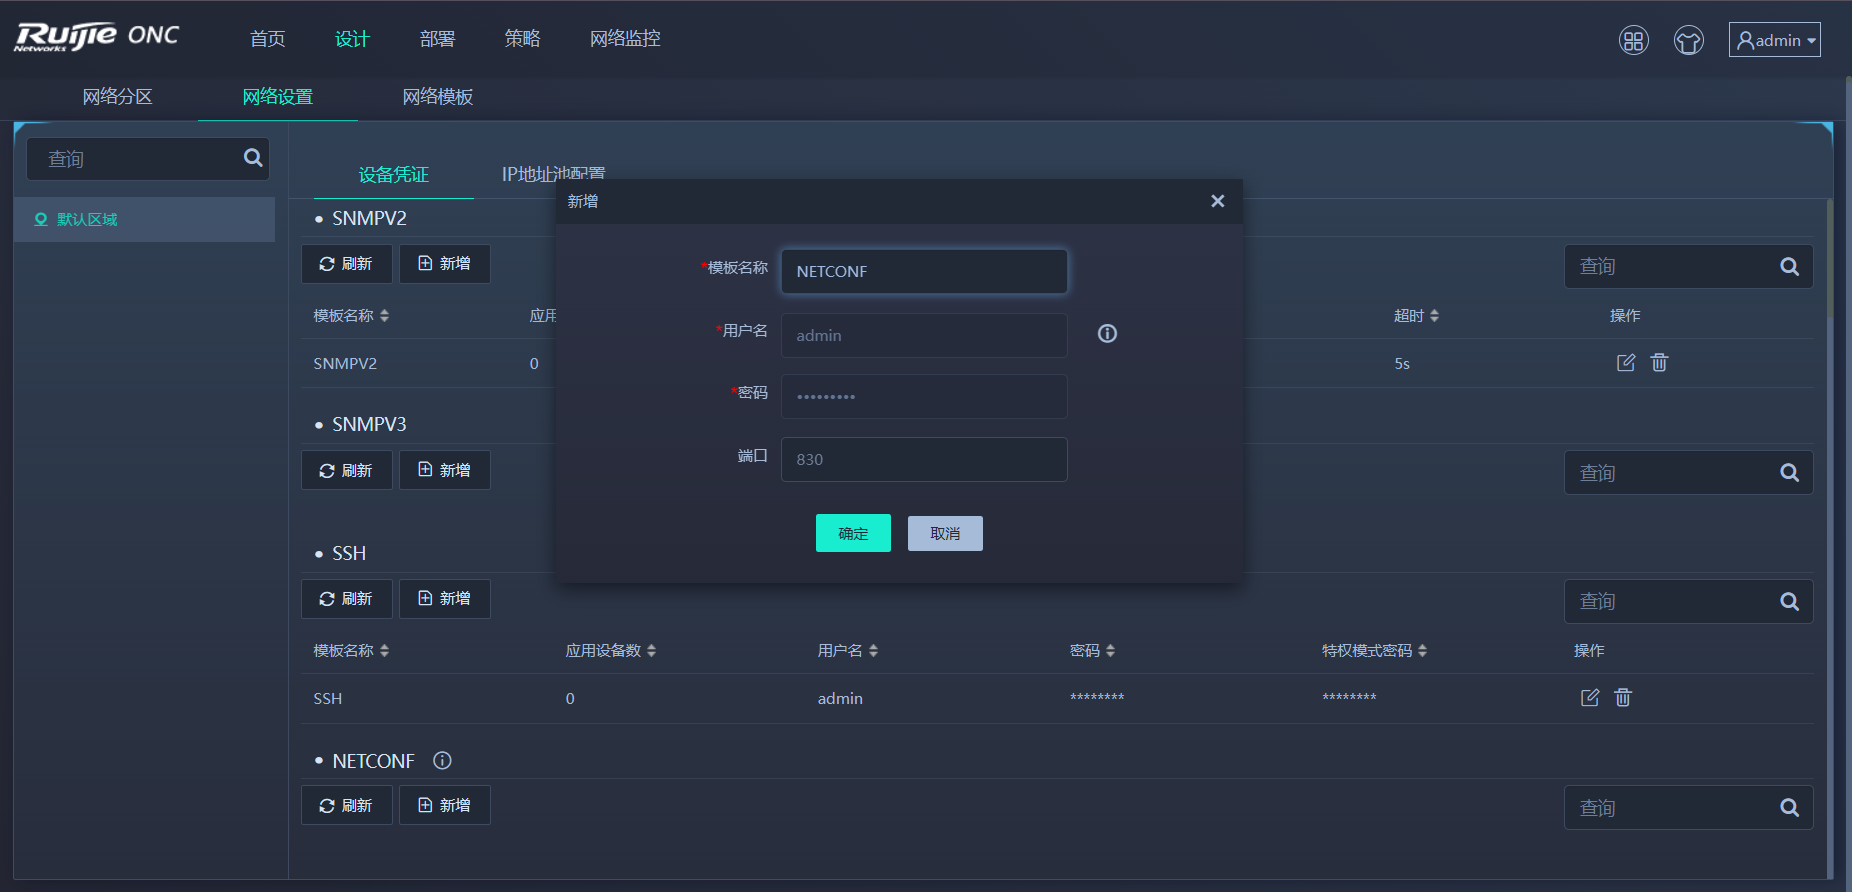Viewport: 1852px width, 892px height.
Task: Open the 部署 menu
Action: coord(437,39)
